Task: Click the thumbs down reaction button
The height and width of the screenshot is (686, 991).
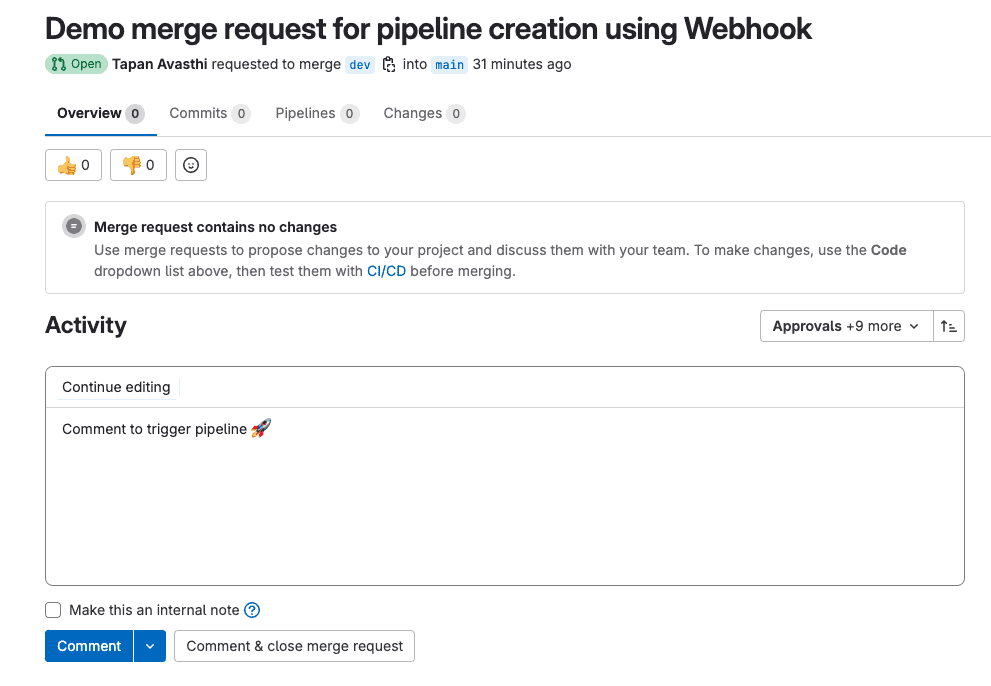Action: pos(138,165)
